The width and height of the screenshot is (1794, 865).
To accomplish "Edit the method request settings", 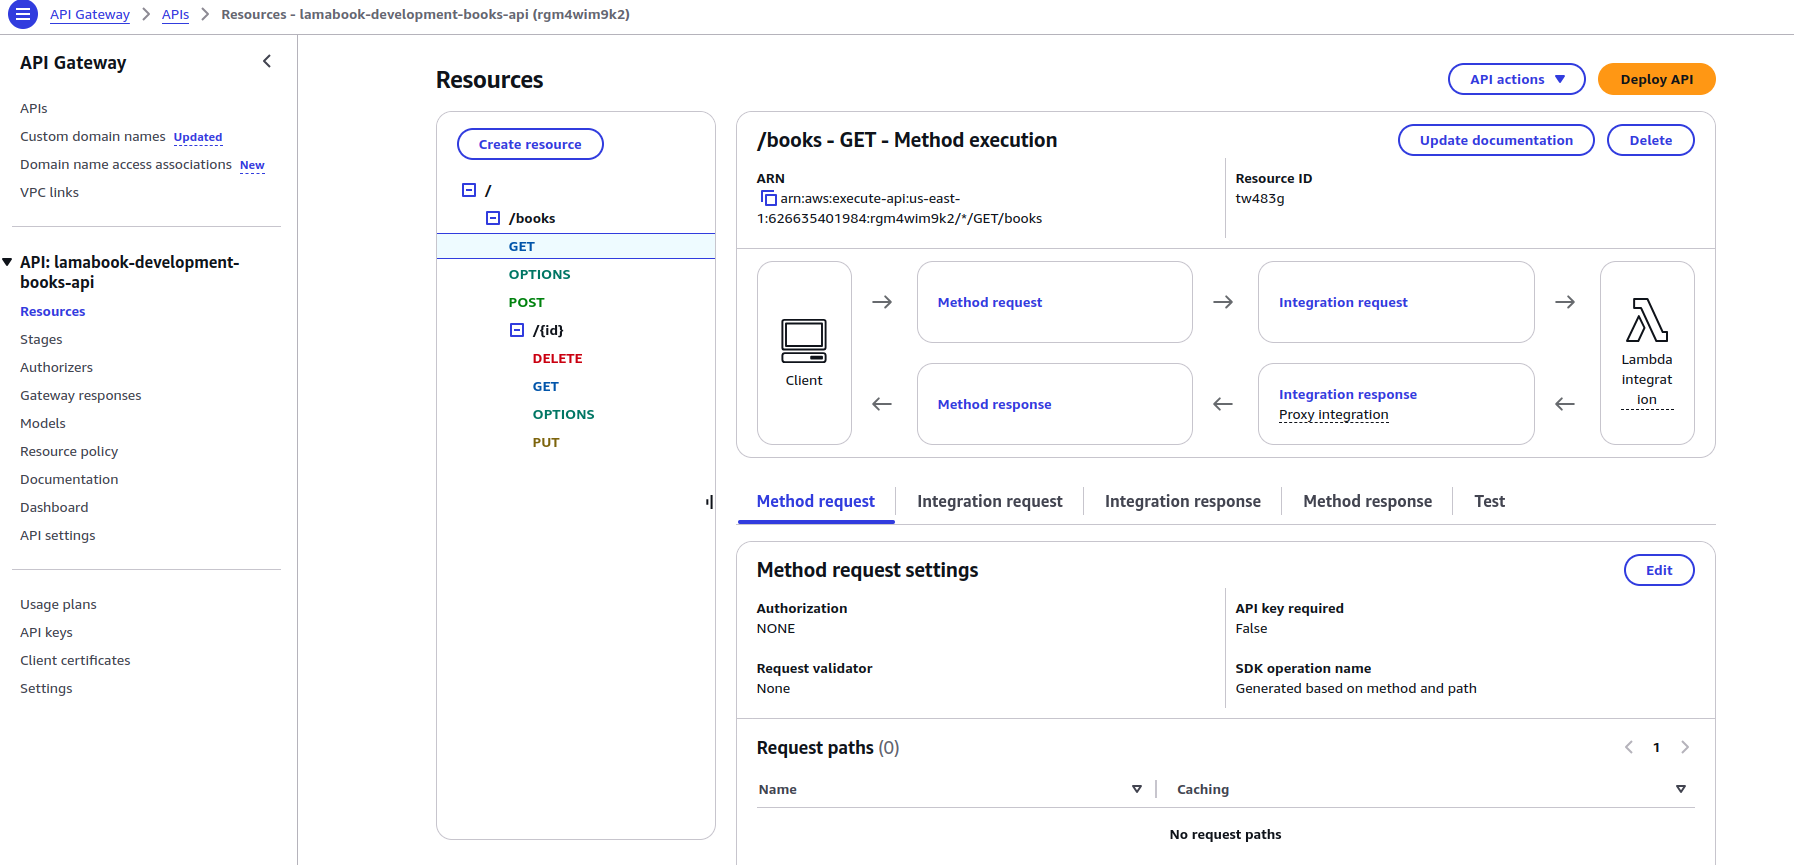I will (x=1659, y=570).
